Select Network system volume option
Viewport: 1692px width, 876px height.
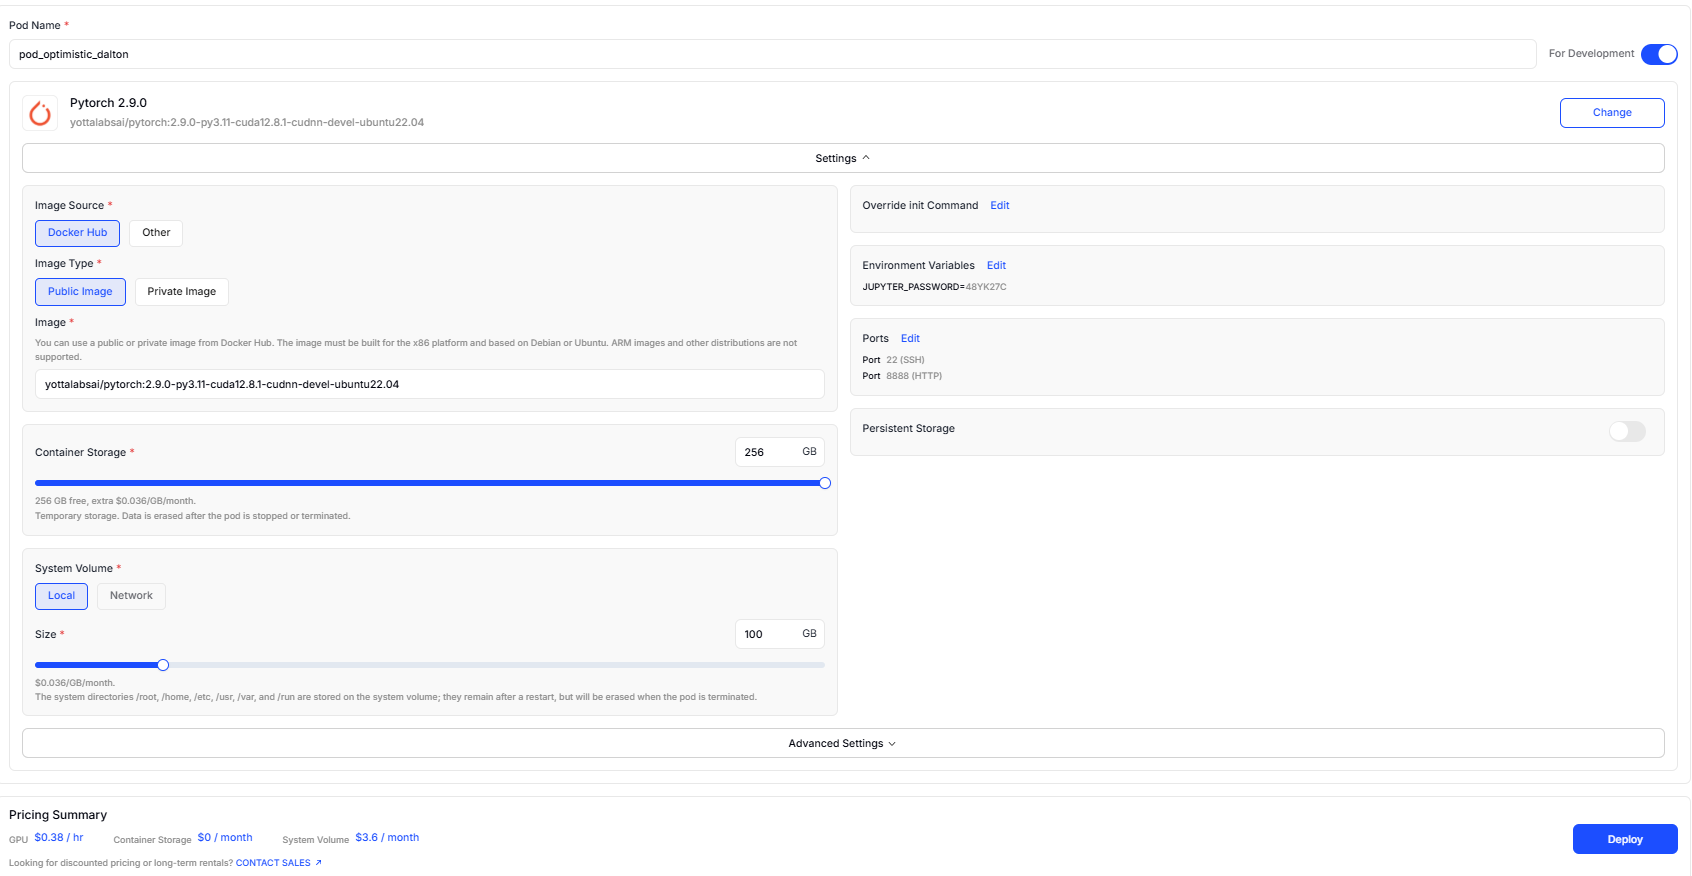pyautogui.click(x=131, y=596)
